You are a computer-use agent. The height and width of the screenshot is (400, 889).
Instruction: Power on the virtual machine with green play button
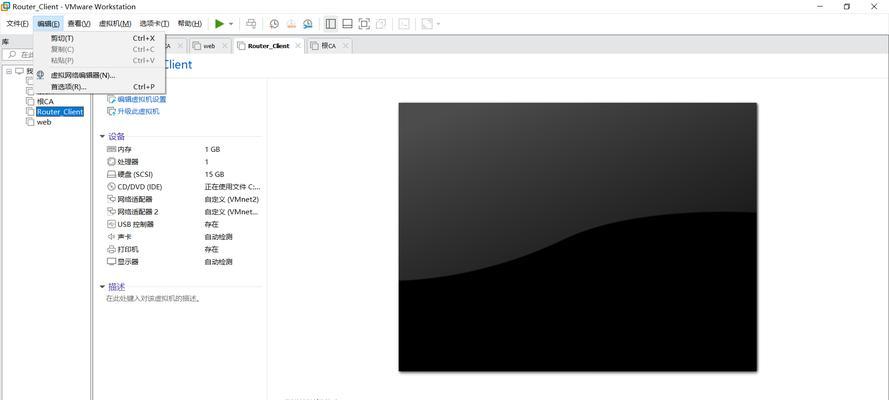tap(219, 24)
